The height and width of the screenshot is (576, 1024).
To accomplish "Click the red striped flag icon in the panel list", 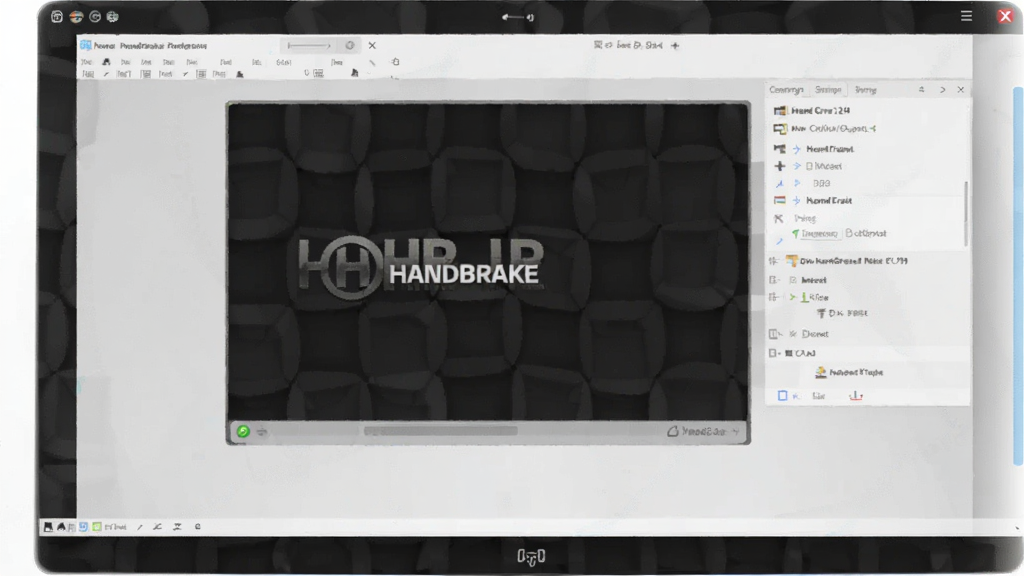I will pos(780,200).
